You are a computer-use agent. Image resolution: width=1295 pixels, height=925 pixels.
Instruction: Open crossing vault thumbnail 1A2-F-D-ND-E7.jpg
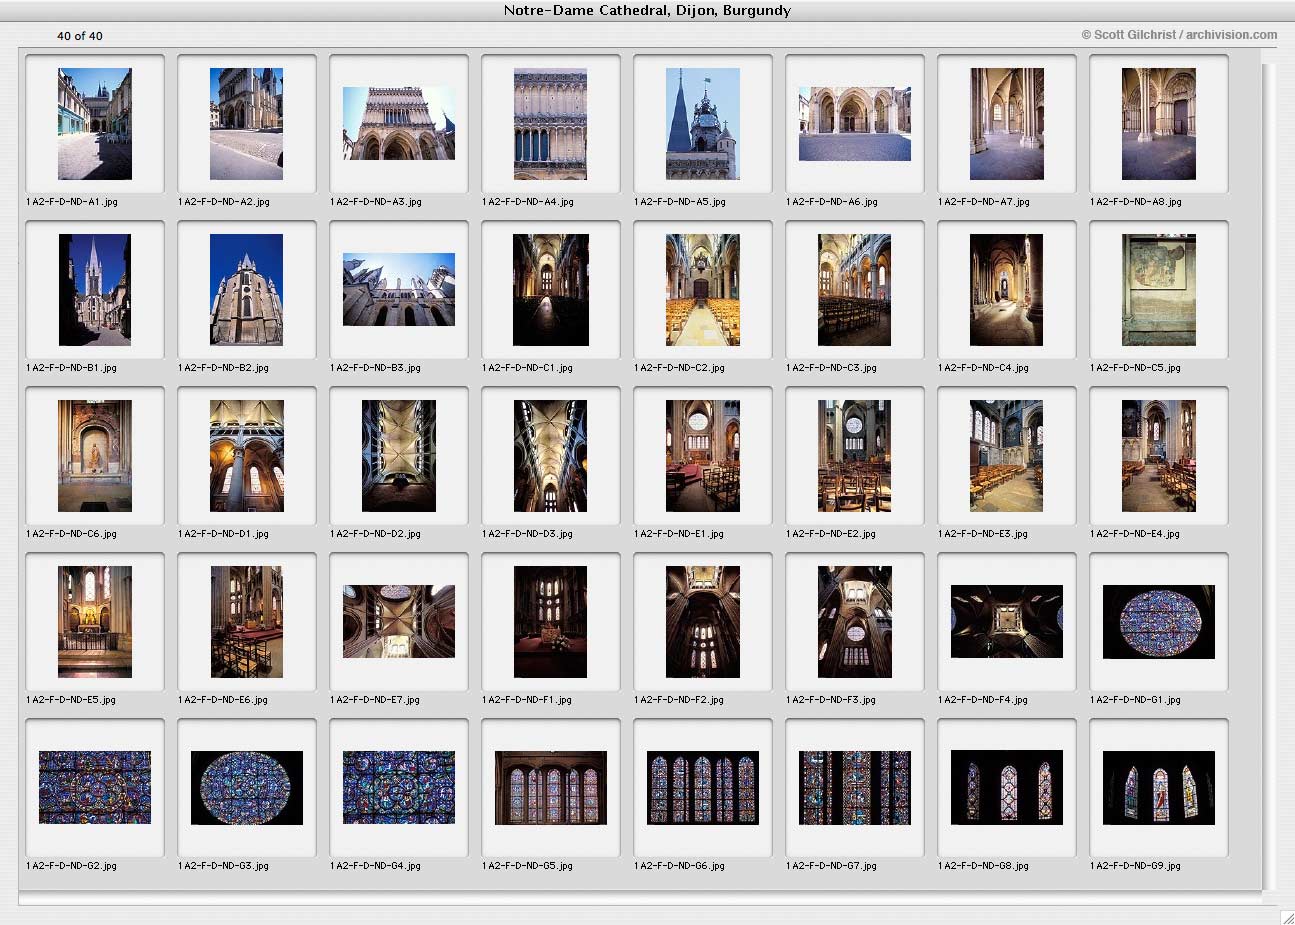[x=399, y=622]
